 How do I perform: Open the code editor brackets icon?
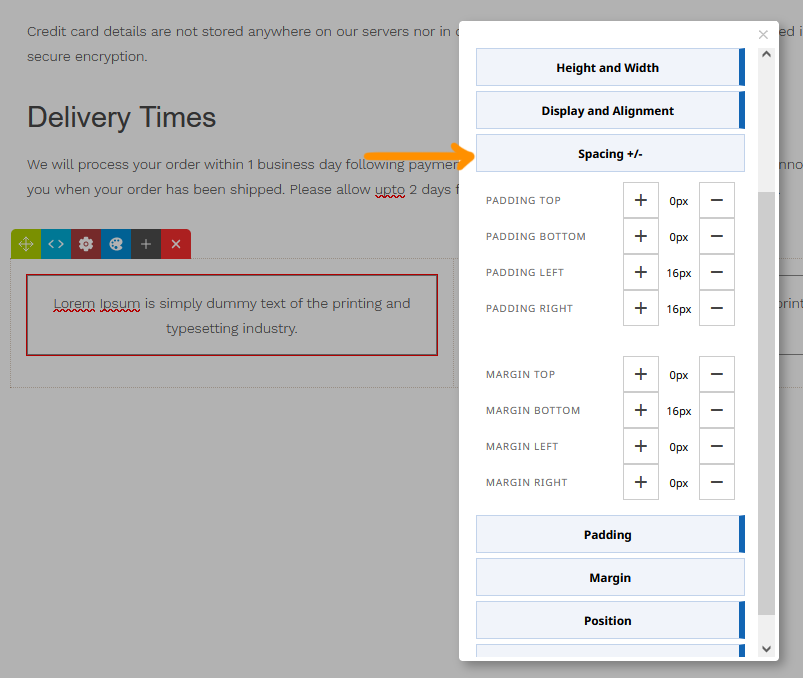coord(56,244)
